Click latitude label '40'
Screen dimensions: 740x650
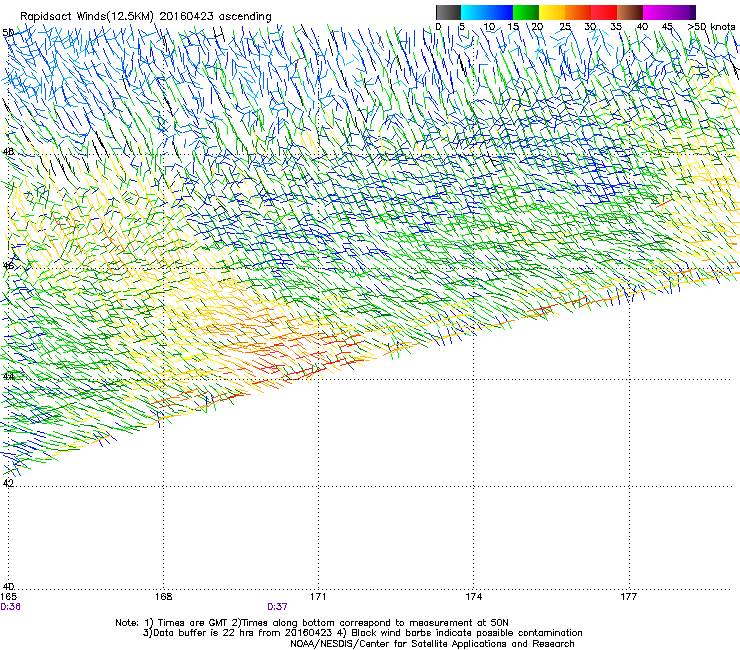[x=8, y=587]
